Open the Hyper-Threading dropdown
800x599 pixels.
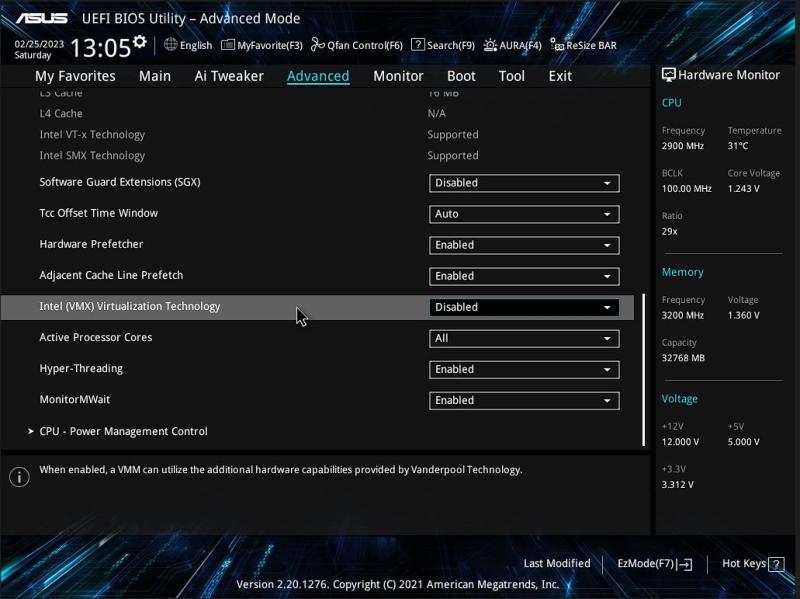click(524, 370)
